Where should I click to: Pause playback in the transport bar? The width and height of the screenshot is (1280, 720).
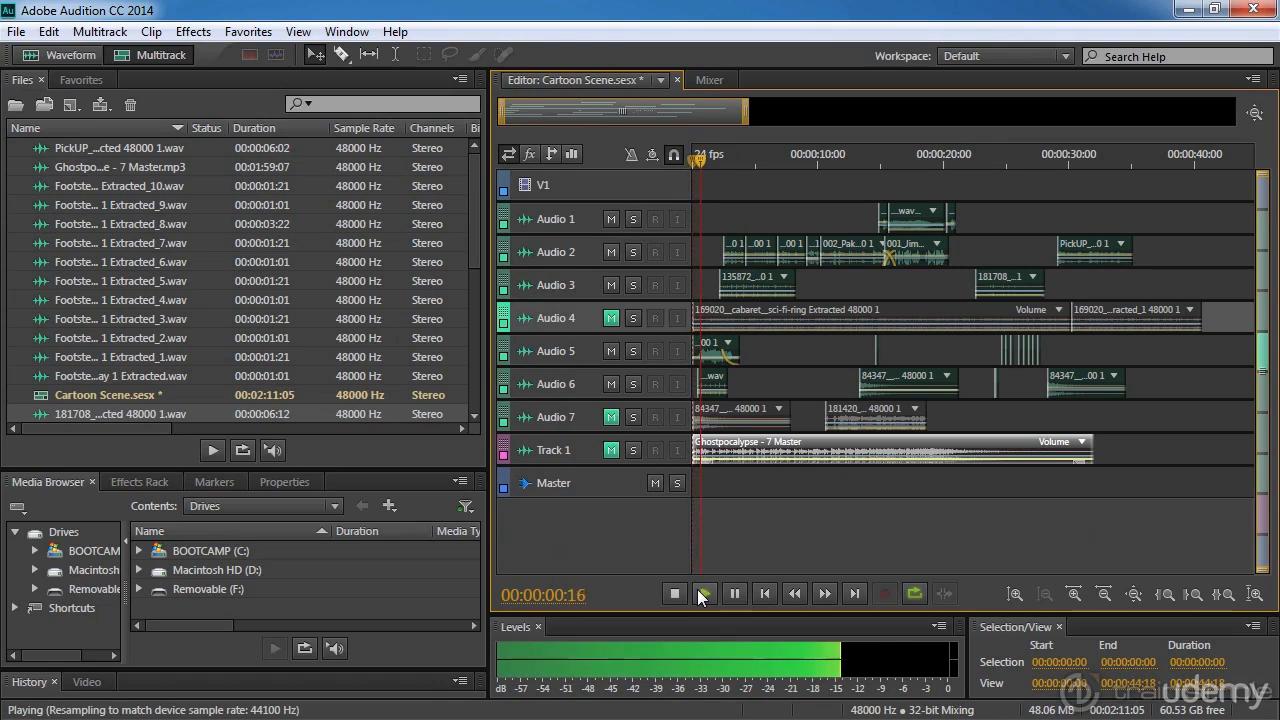pyautogui.click(x=735, y=594)
